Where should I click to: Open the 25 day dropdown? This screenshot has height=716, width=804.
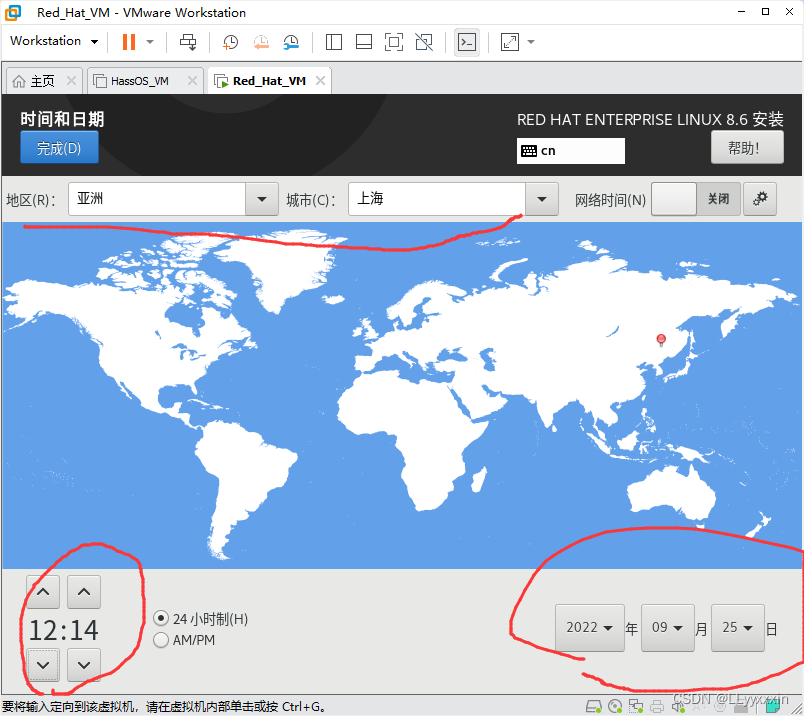[738, 628]
